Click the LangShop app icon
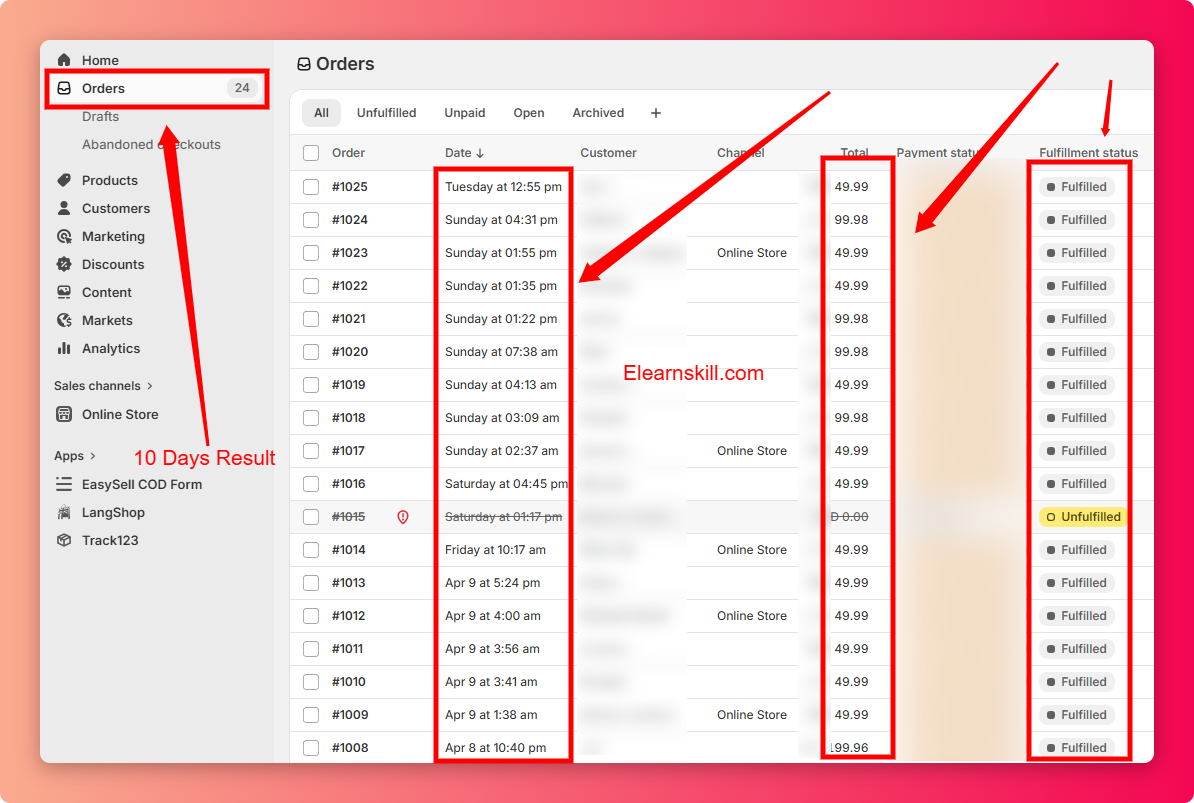Screen dimensions: 1194x803 [64, 513]
